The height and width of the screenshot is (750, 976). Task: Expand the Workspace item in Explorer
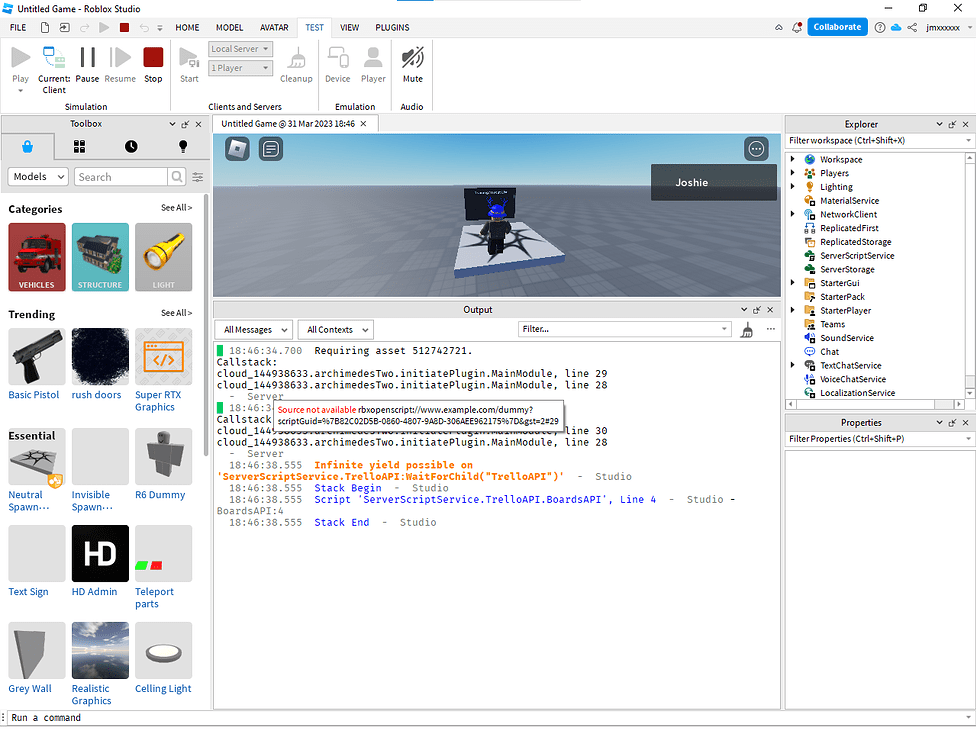(x=793, y=159)
